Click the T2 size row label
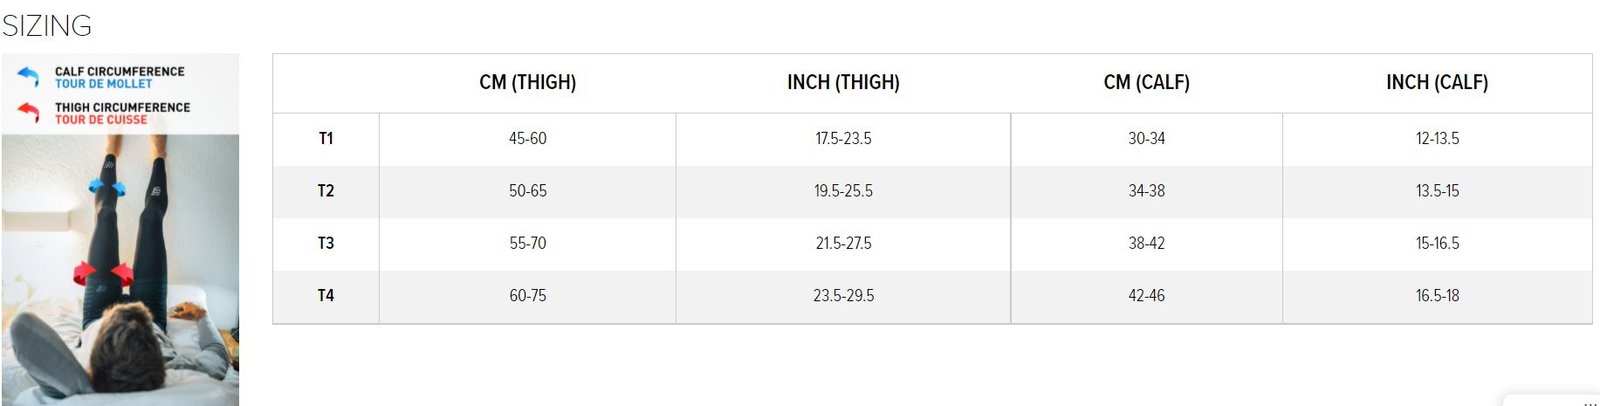 tap(326, 191)
